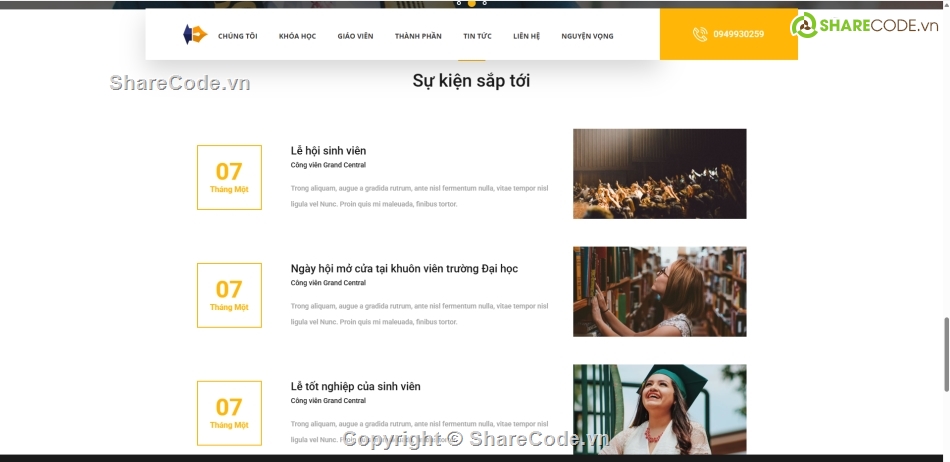Screen dimensions: 950x462
Task: Open the NGUYỆN VỌNG menu item
Action: point(587,36)
